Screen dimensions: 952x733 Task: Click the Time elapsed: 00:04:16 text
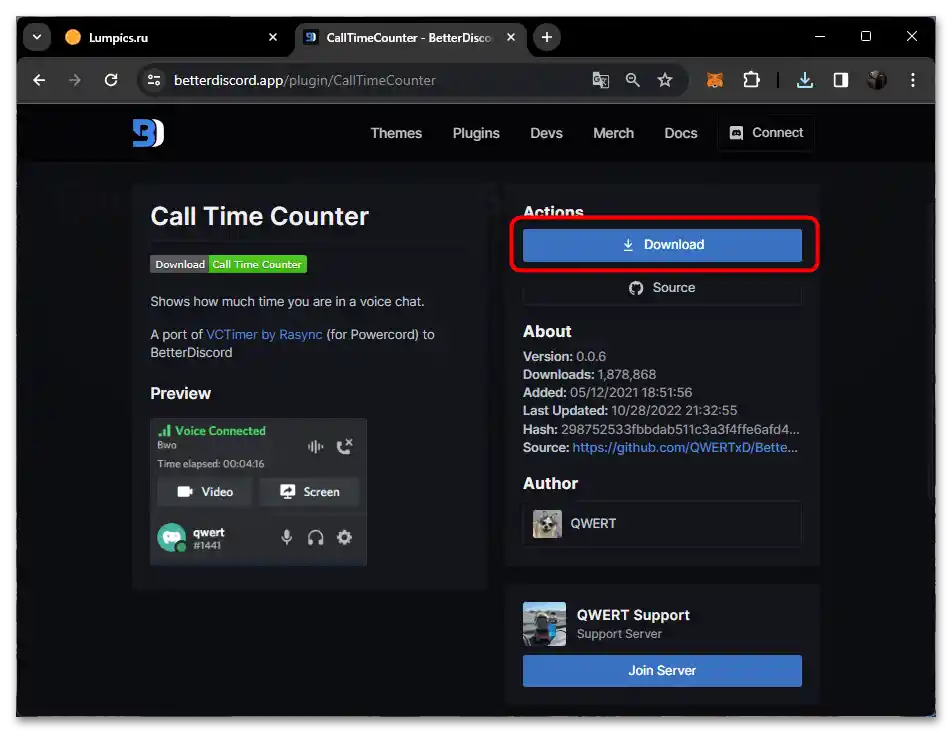point(211,464)
